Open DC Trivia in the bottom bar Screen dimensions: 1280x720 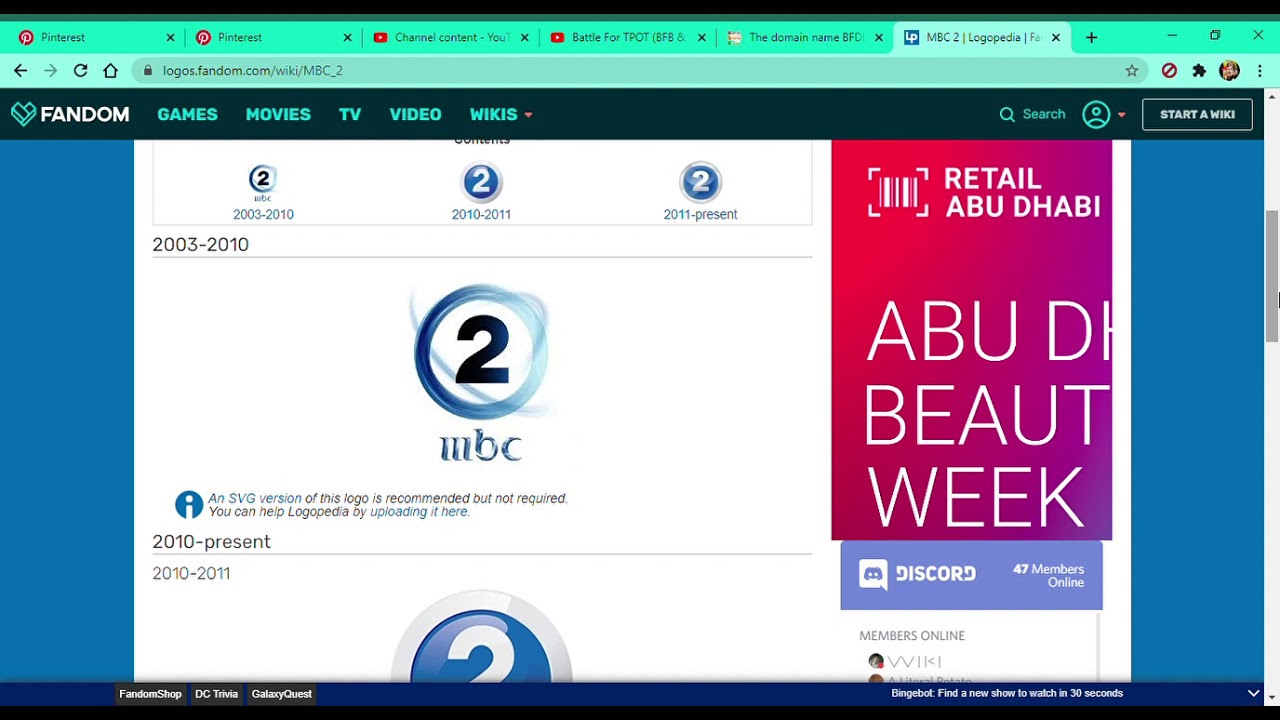(216, 694)
